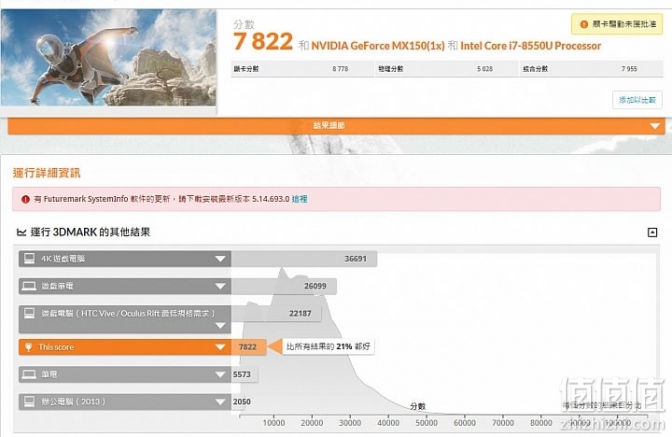The height and width of the screenshot is (437, 672).
Task: Click the gaming laptop icon in 26099 row
Action: click(29, 286)
